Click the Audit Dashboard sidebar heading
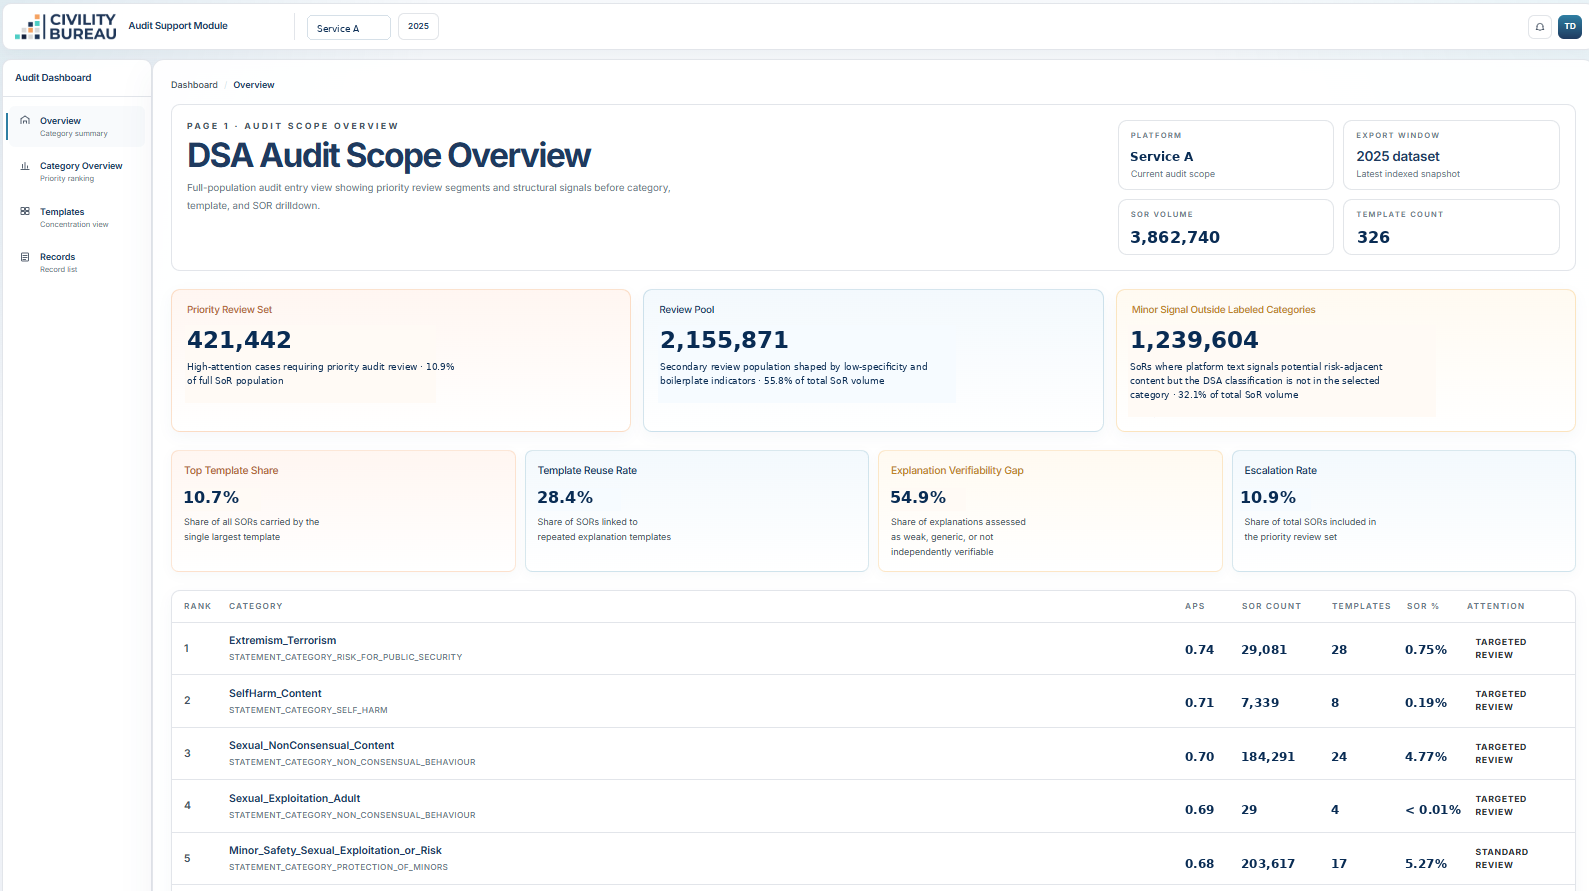This screenshot has width=1589, height=891. pos(53,78)
